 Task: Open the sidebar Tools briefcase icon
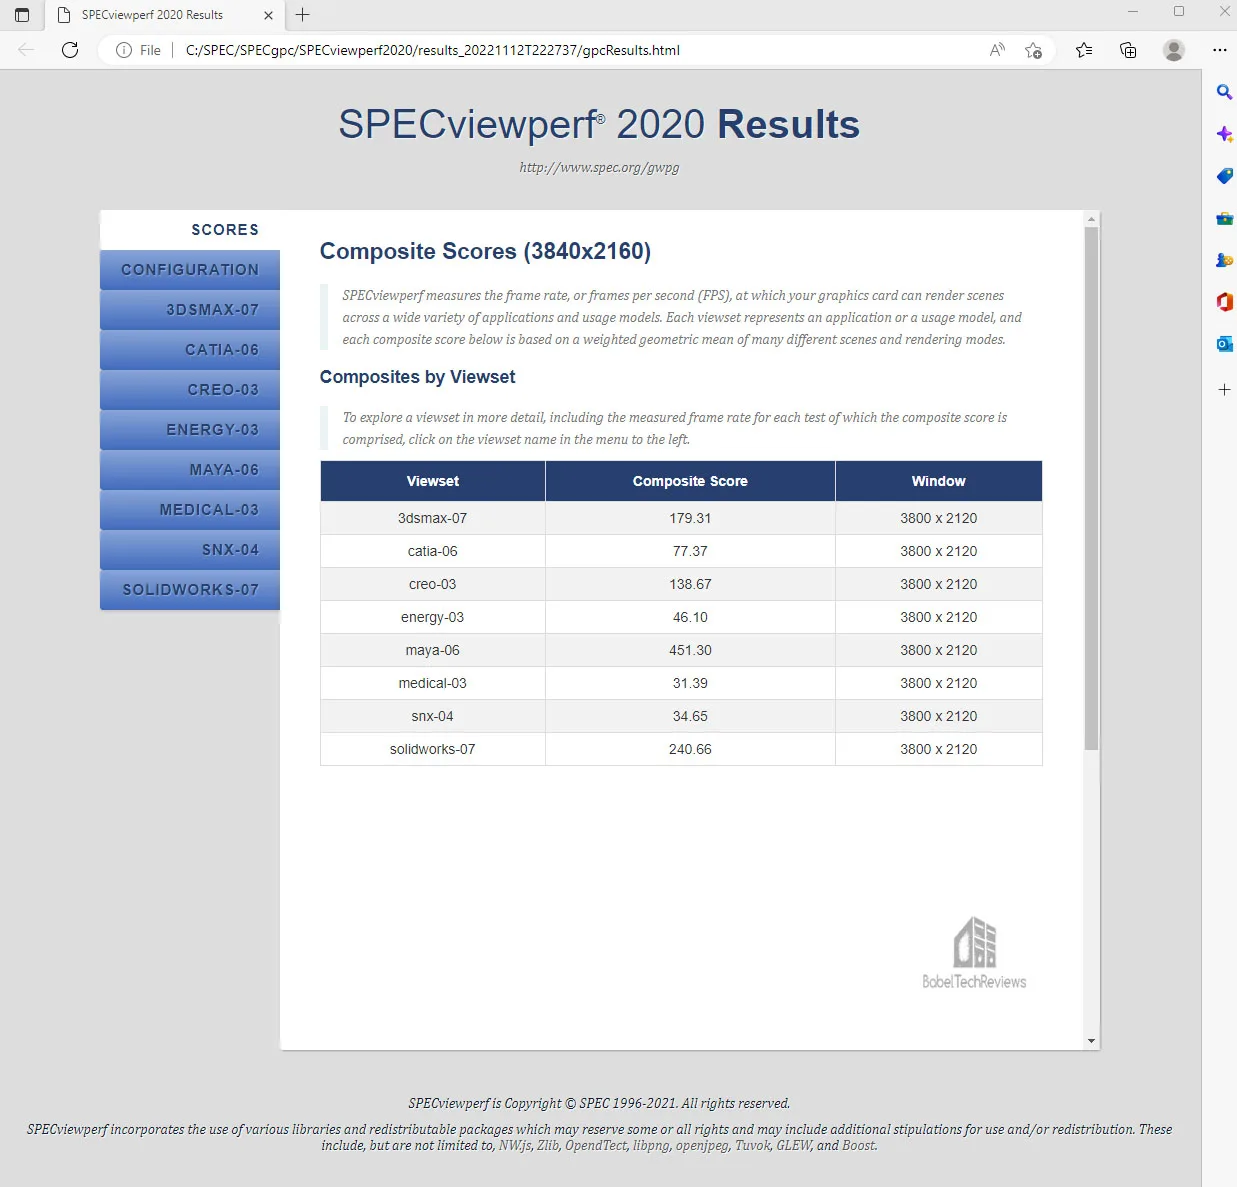tap(1224, 218)
